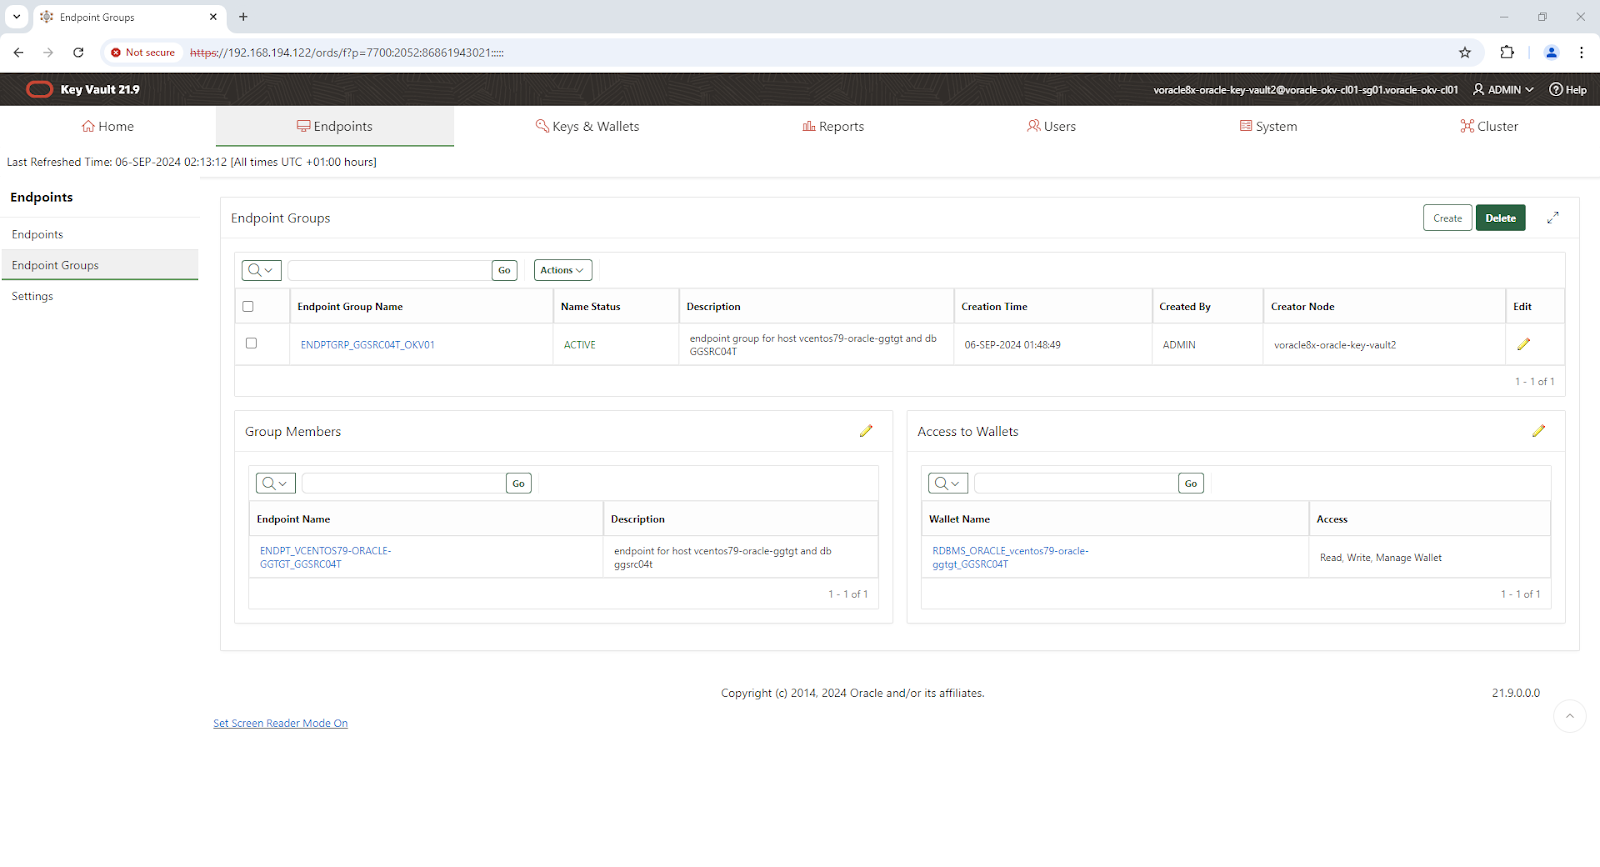The width and height of the screenshot is (1600, 867).
Task: Click the Creator Node column header
Action: 1302,306
